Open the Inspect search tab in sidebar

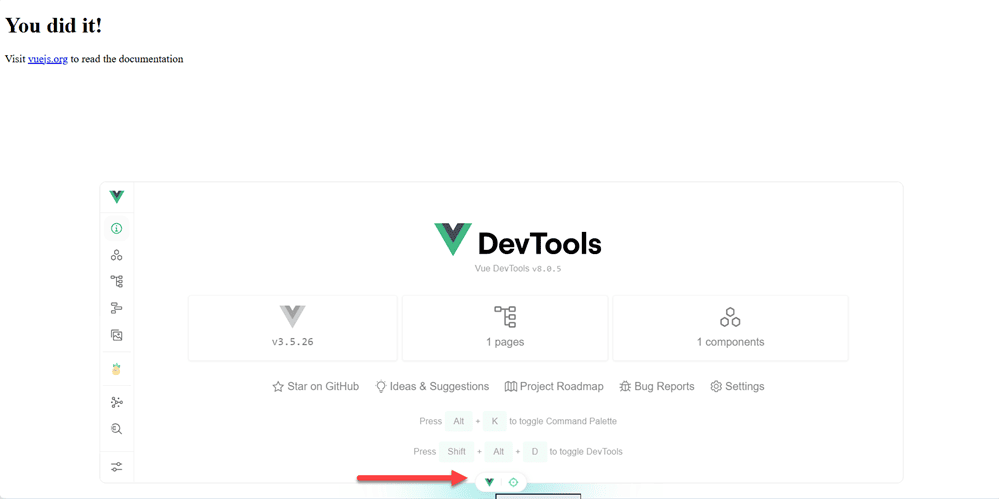[116, 429]
